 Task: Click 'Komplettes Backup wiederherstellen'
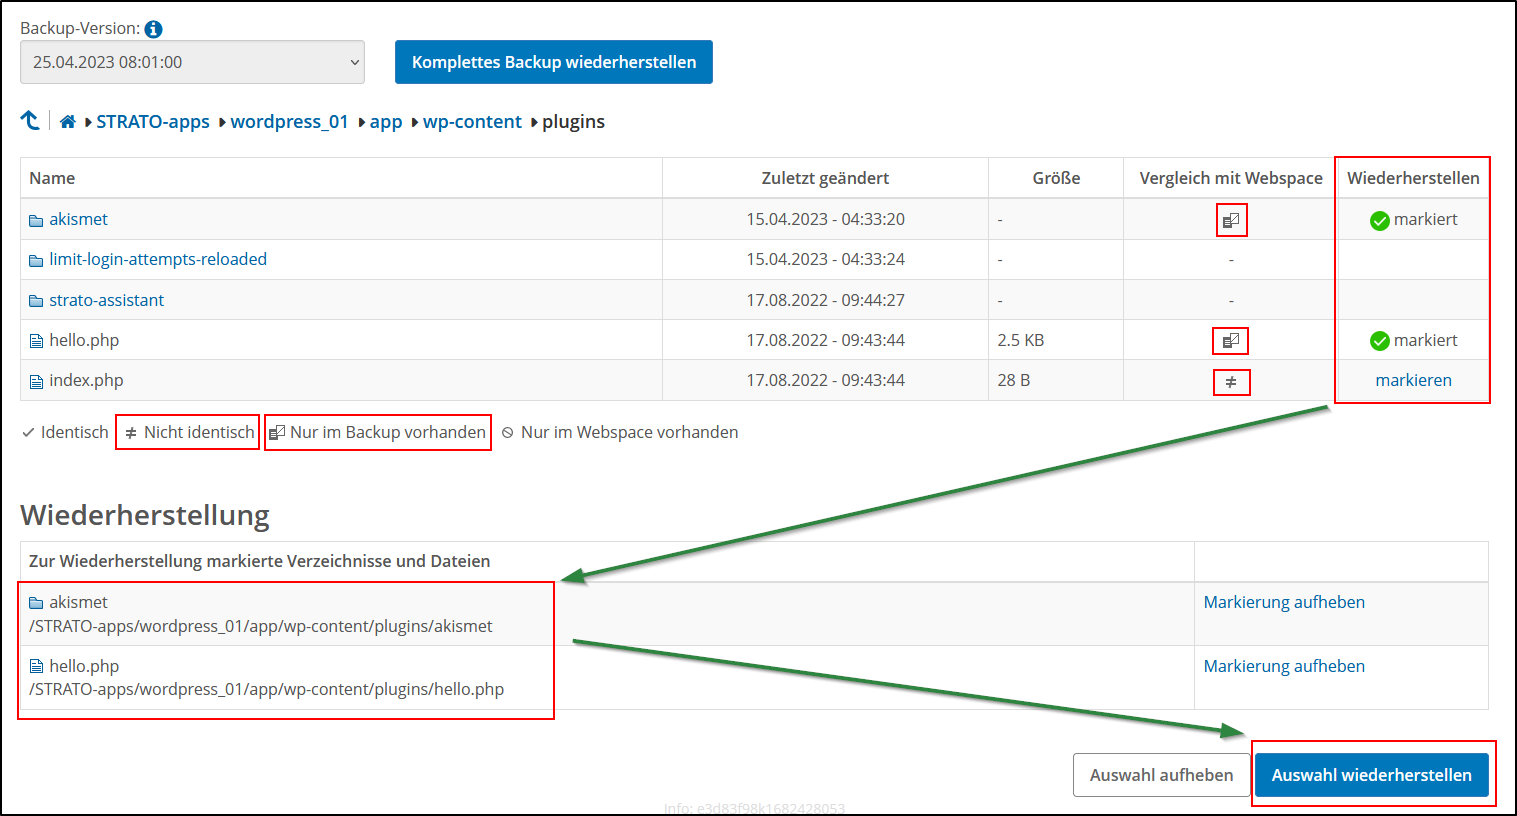pos(553,61)
